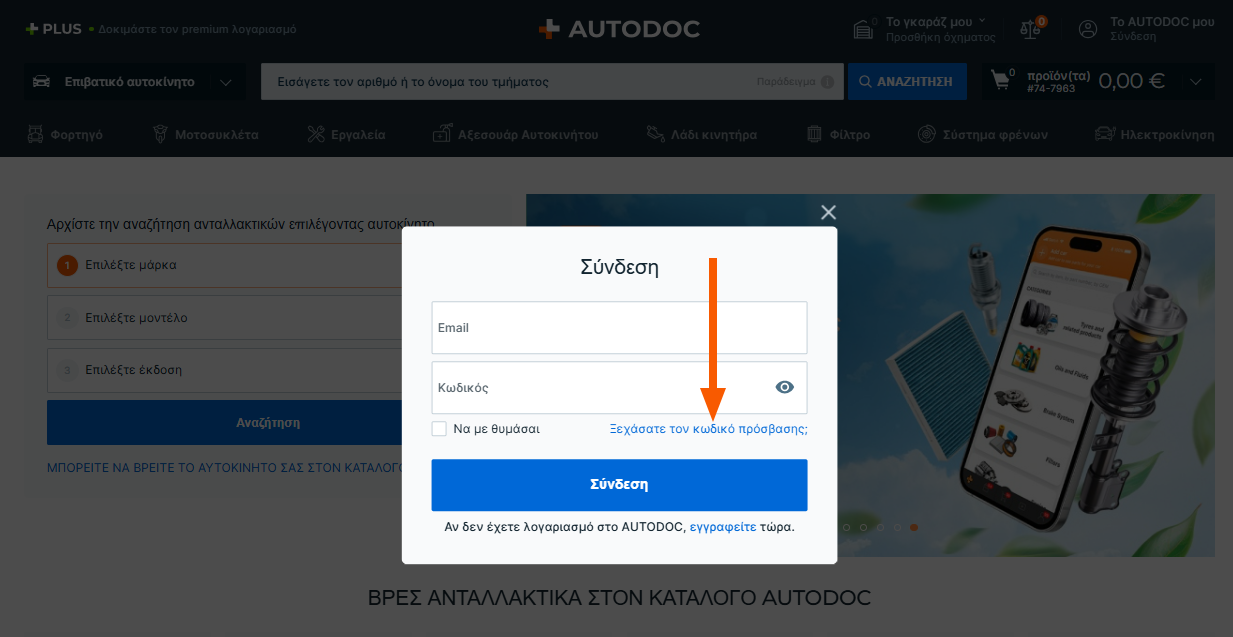
Task: Expand the cart dropdown chevron
Action: [1196, 82]
